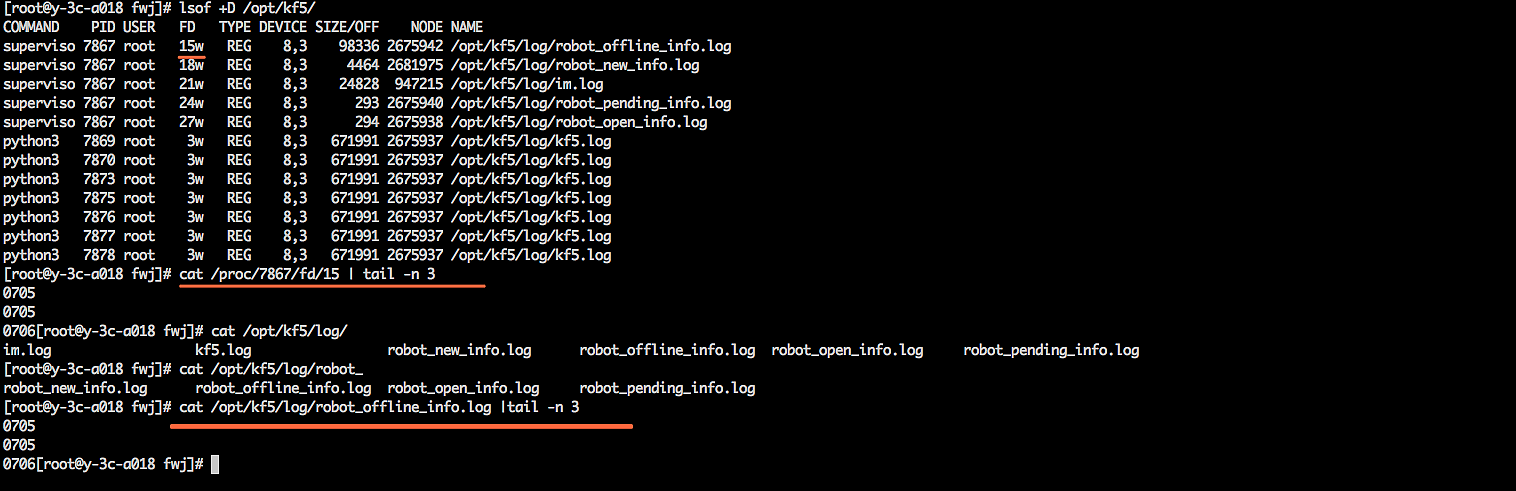Click the underlined cat robot_offline_info.log tail command

(379, 407)
